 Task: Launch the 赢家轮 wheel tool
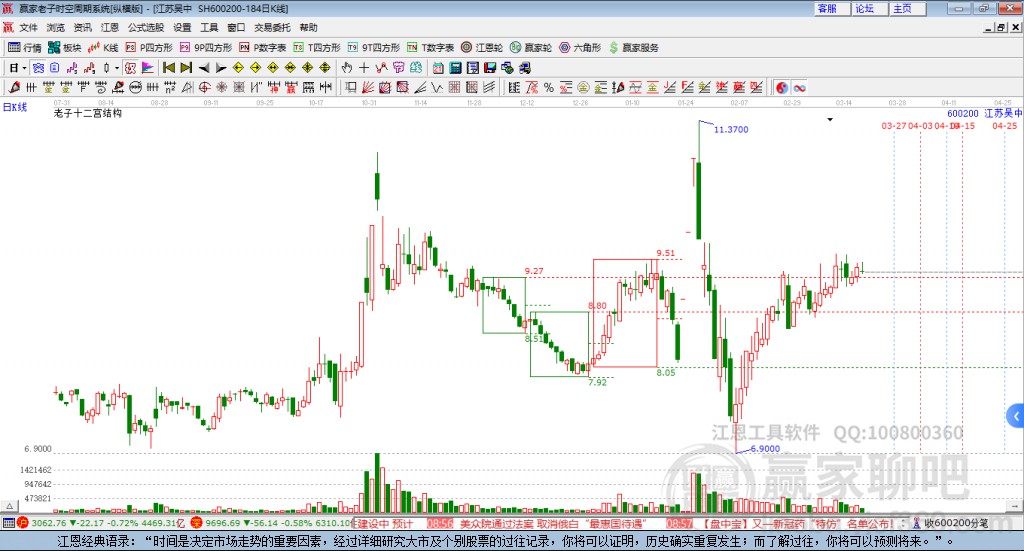[531, 48]
